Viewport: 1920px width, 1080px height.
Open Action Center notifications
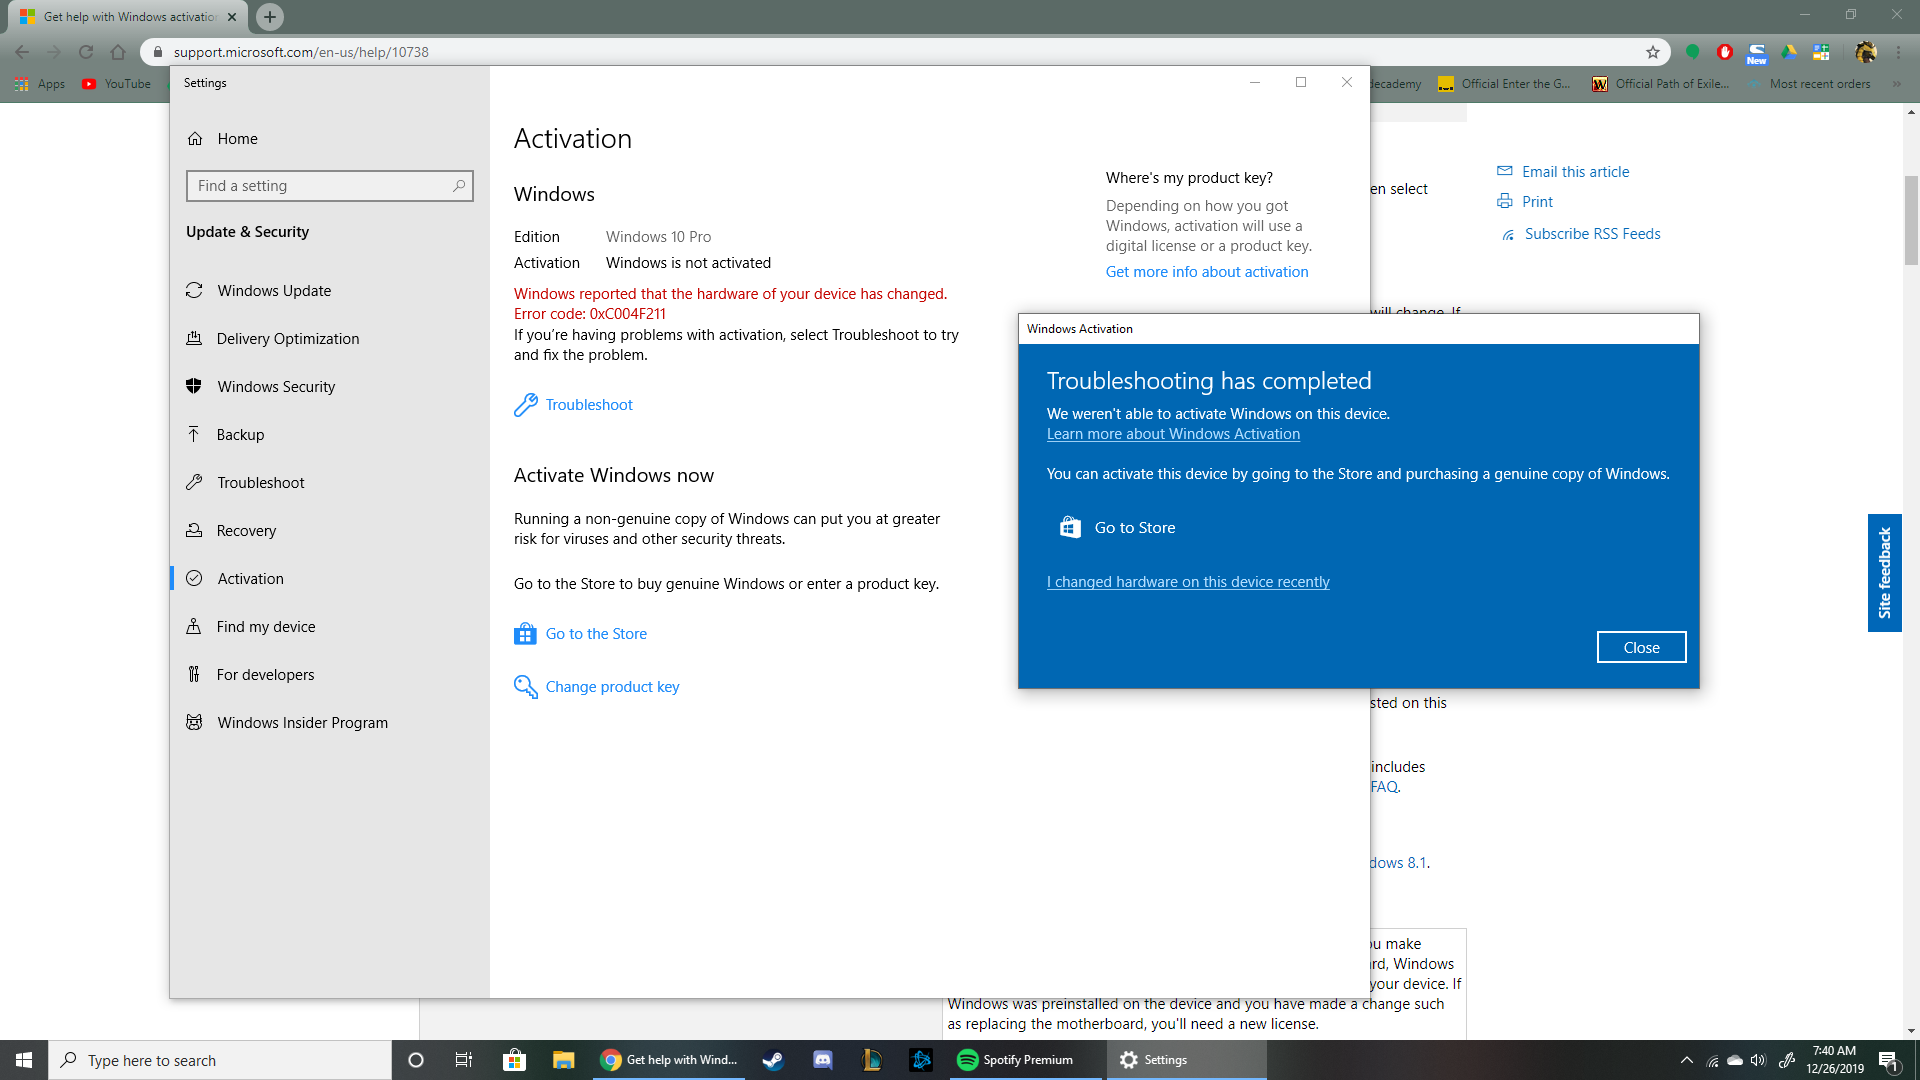(1888, 1060)
